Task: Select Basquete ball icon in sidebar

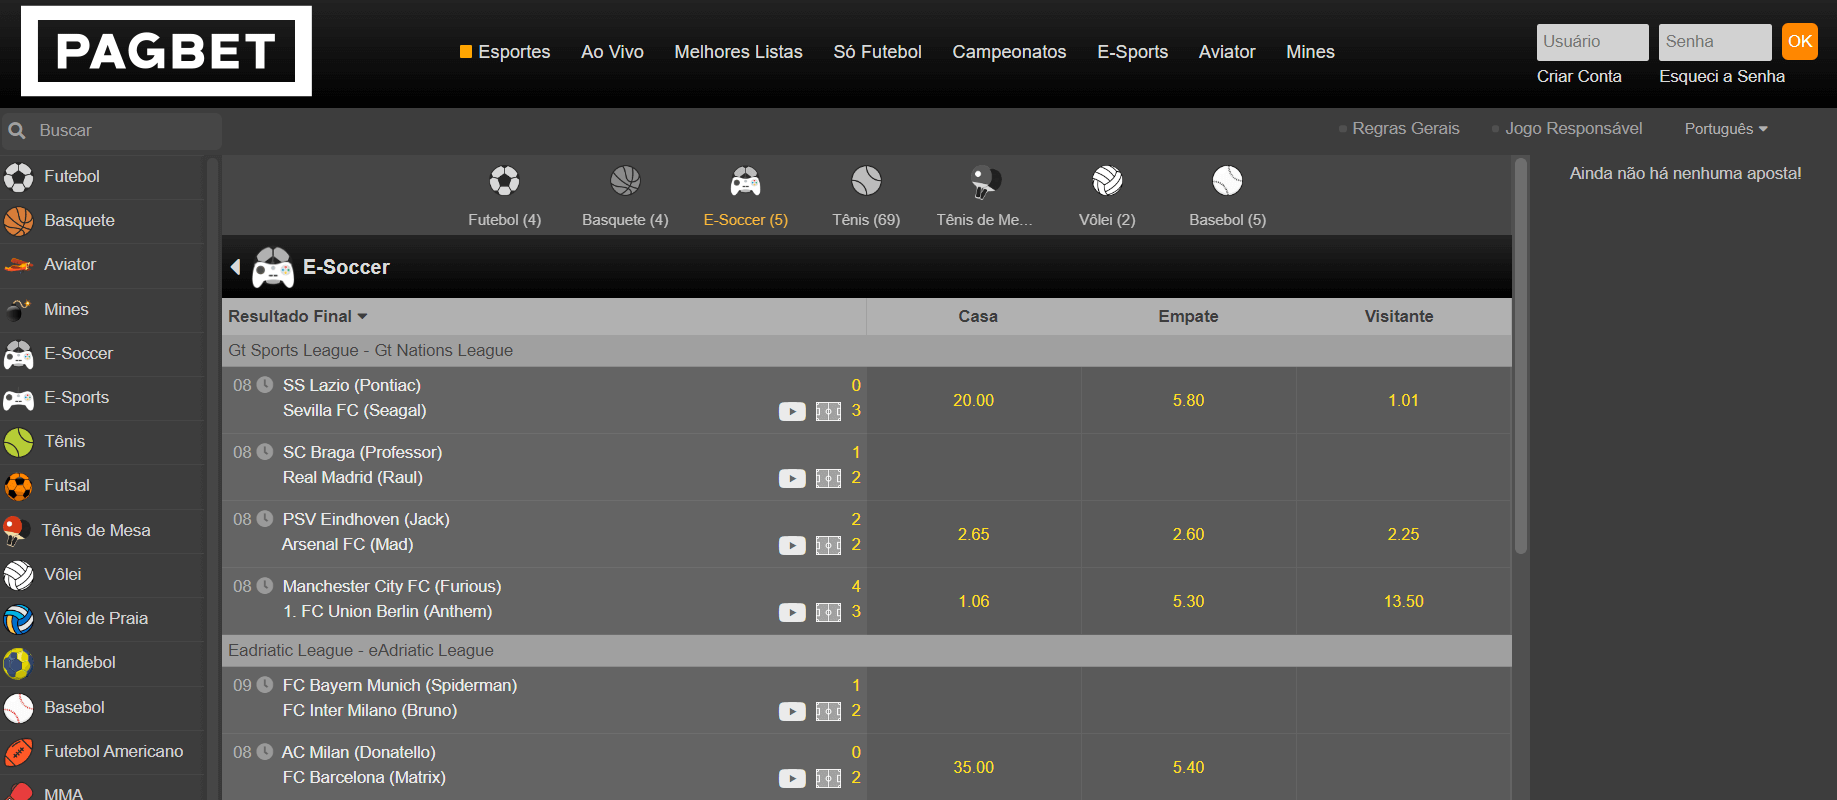Action: point(18,221)
